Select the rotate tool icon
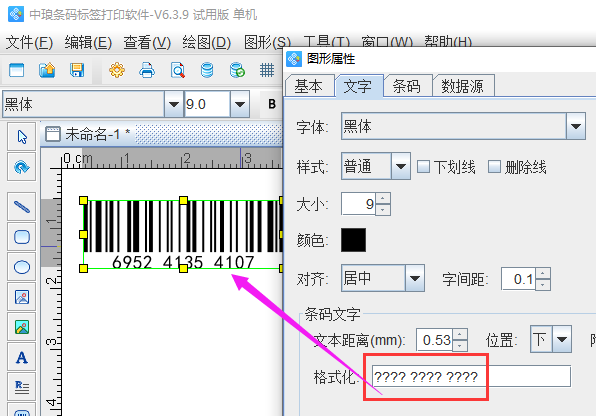Viewport: 596px width, 416px height. pyautogui.click(x=22, y=167)
